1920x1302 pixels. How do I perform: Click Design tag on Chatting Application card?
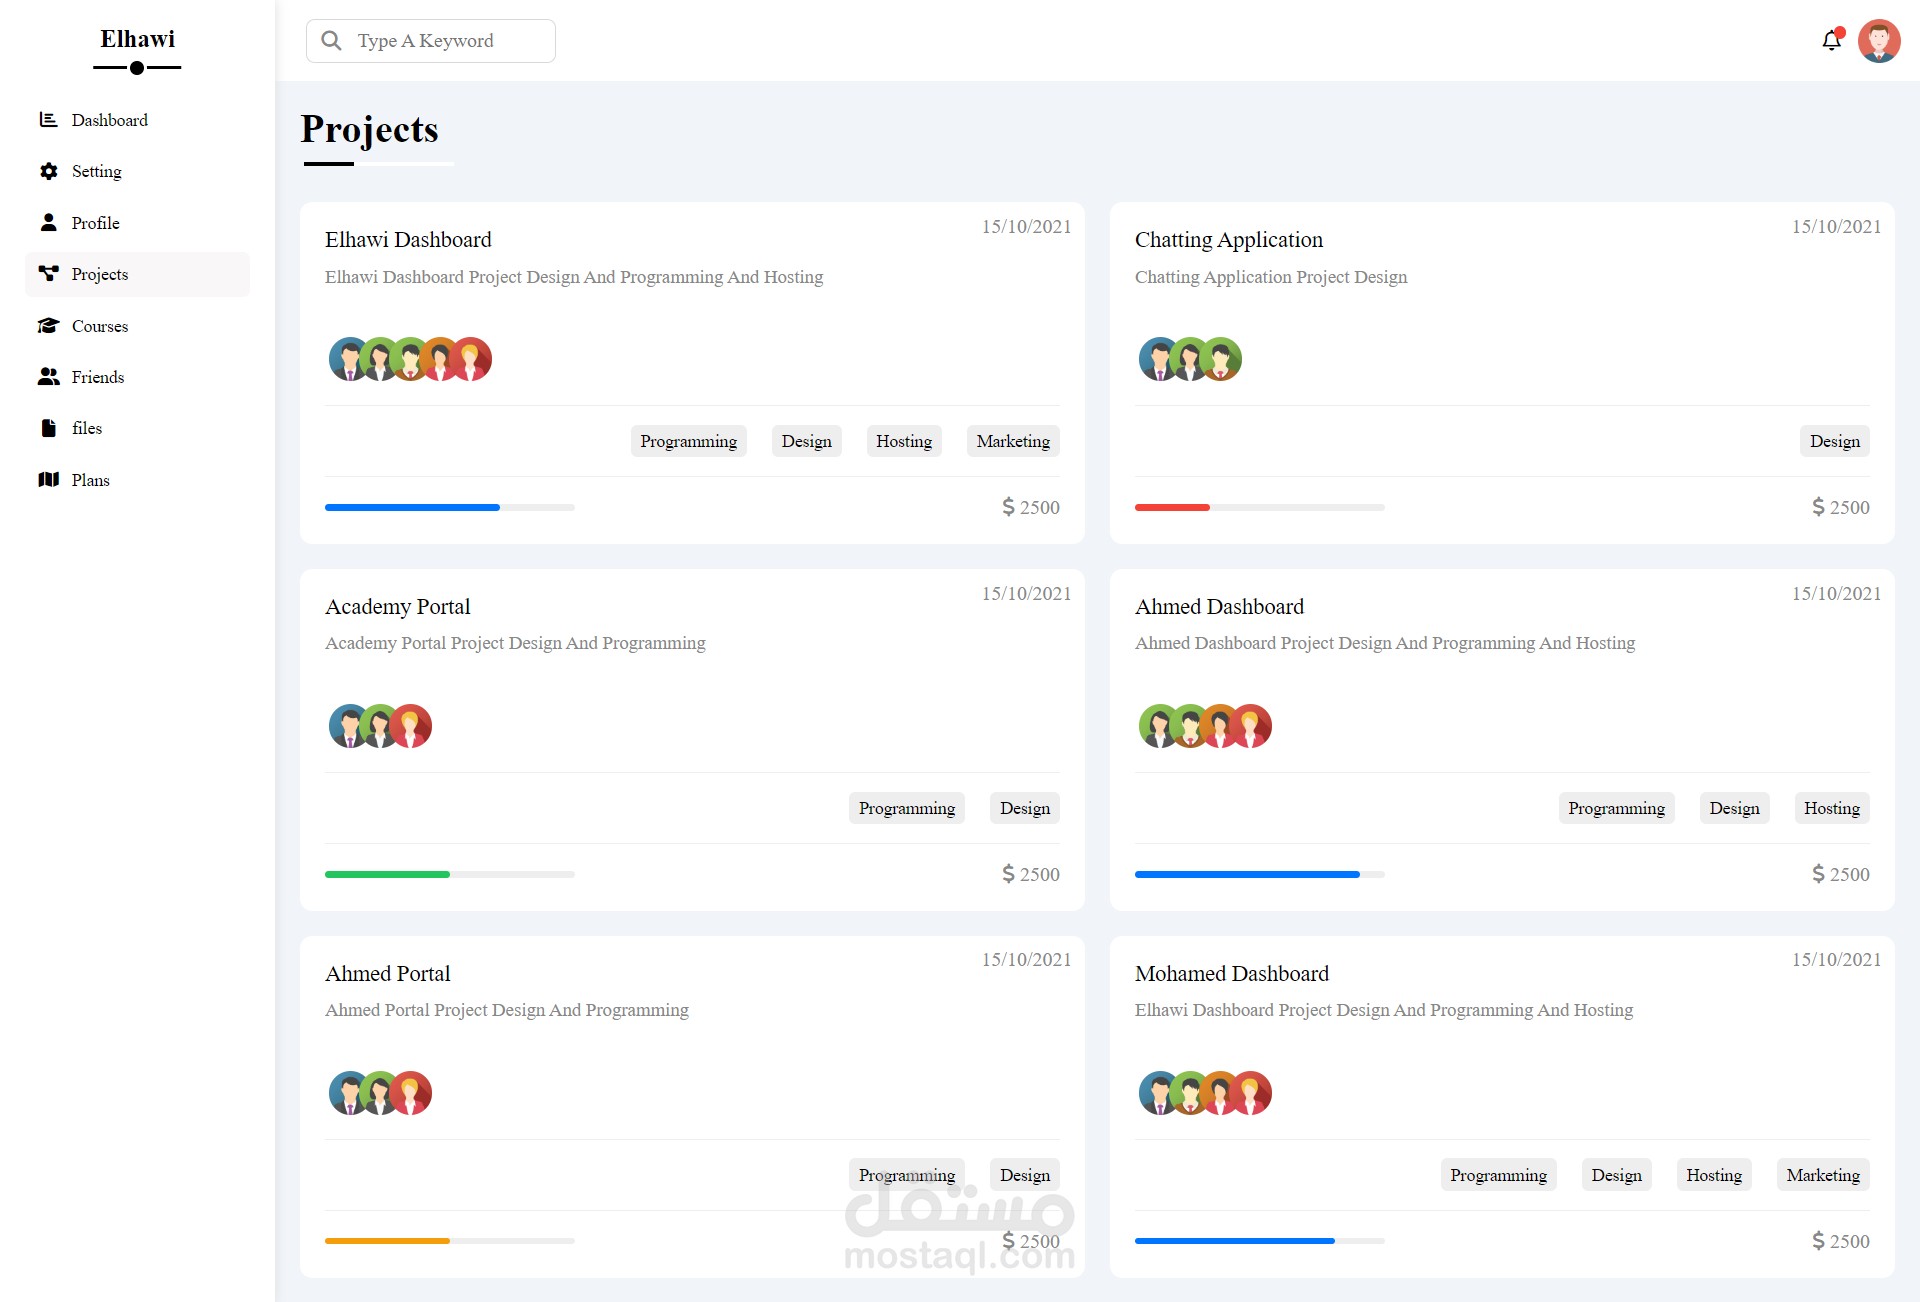coord(1834,441)
